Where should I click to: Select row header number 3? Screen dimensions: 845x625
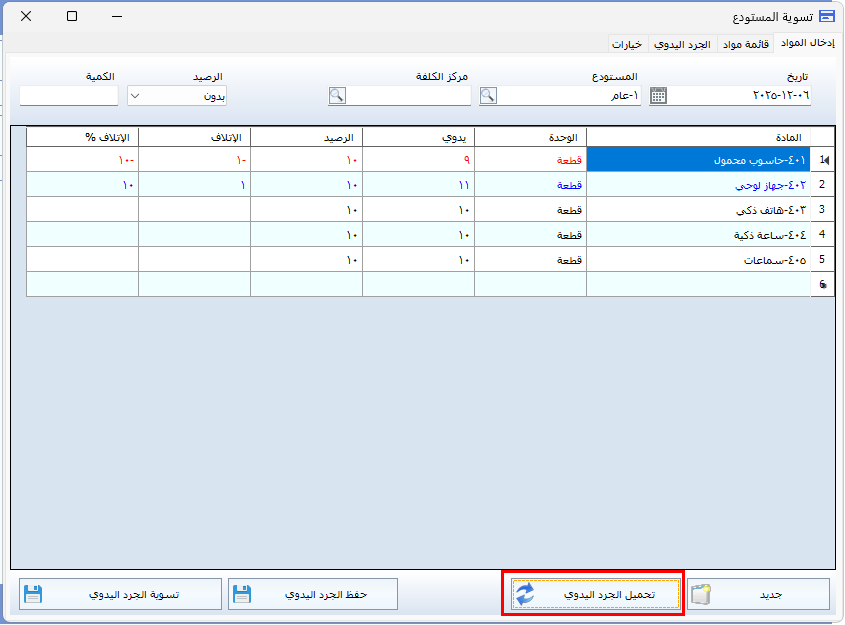pos(822,210)
